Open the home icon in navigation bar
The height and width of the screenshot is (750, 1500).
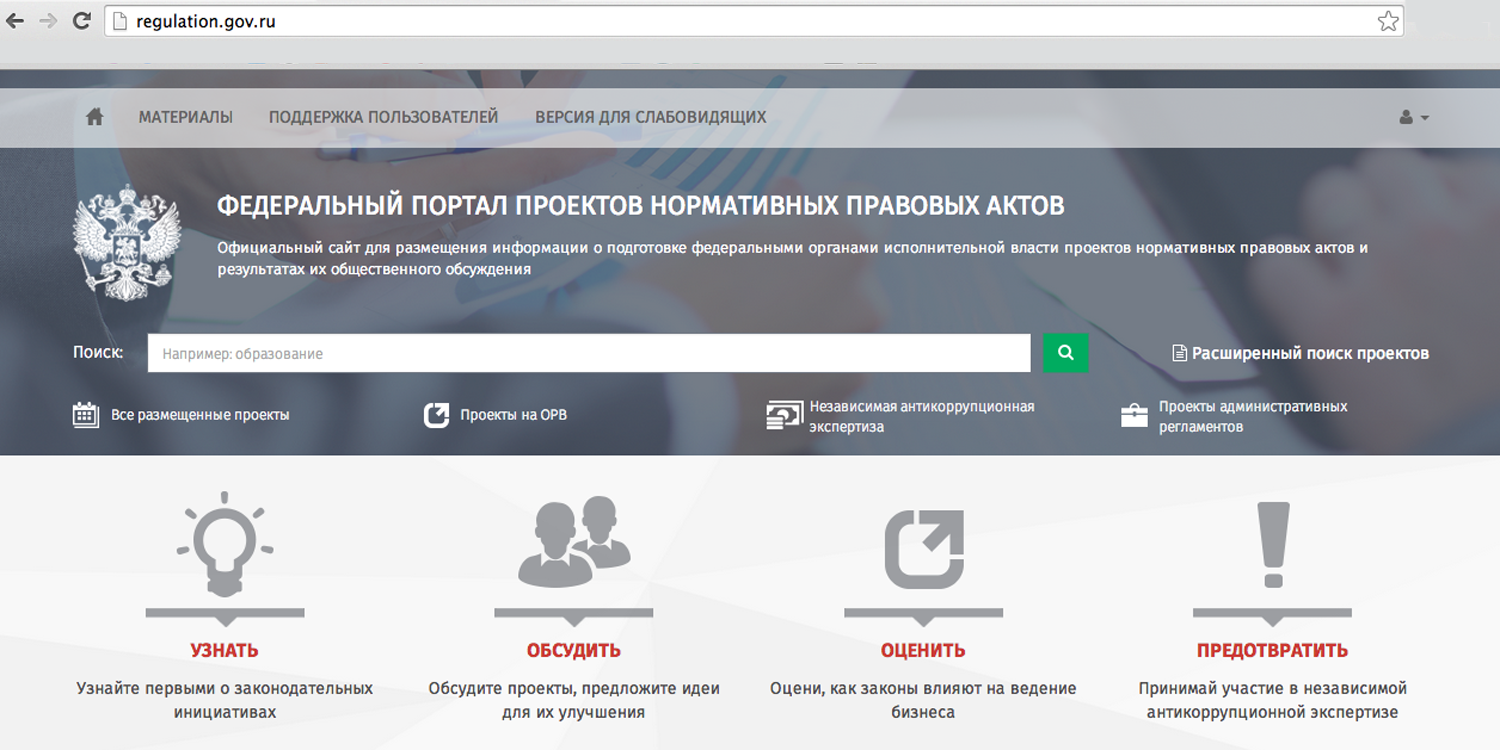pyautogui.click(x=95, y=117)
